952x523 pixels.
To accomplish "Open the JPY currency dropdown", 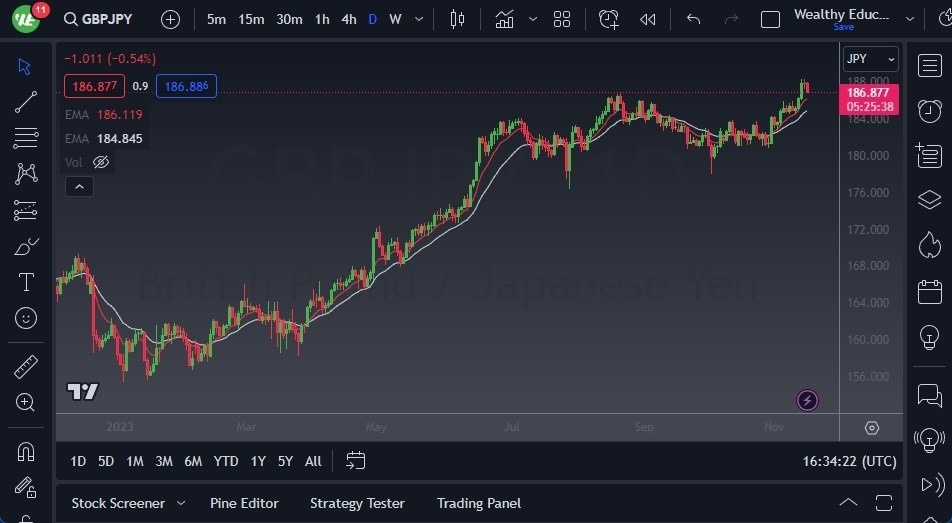I will [870, 59].
